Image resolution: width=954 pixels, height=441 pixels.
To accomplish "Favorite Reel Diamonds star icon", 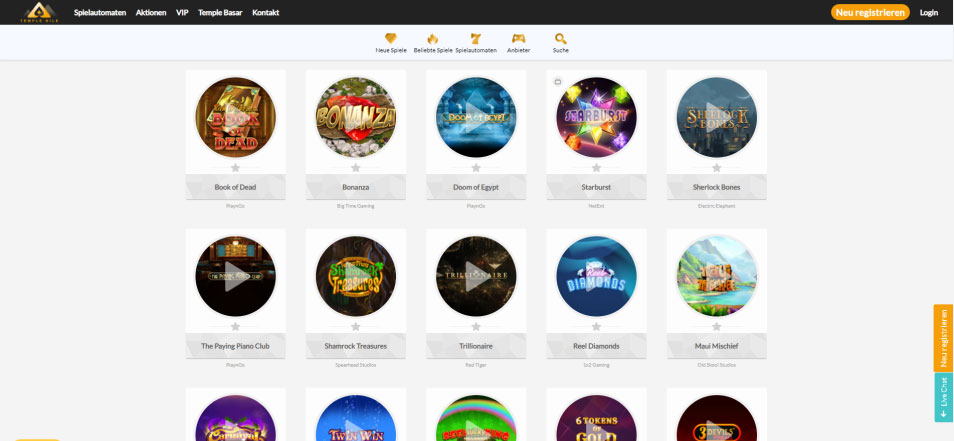I will pyautogui.click(x=596, y=327).
